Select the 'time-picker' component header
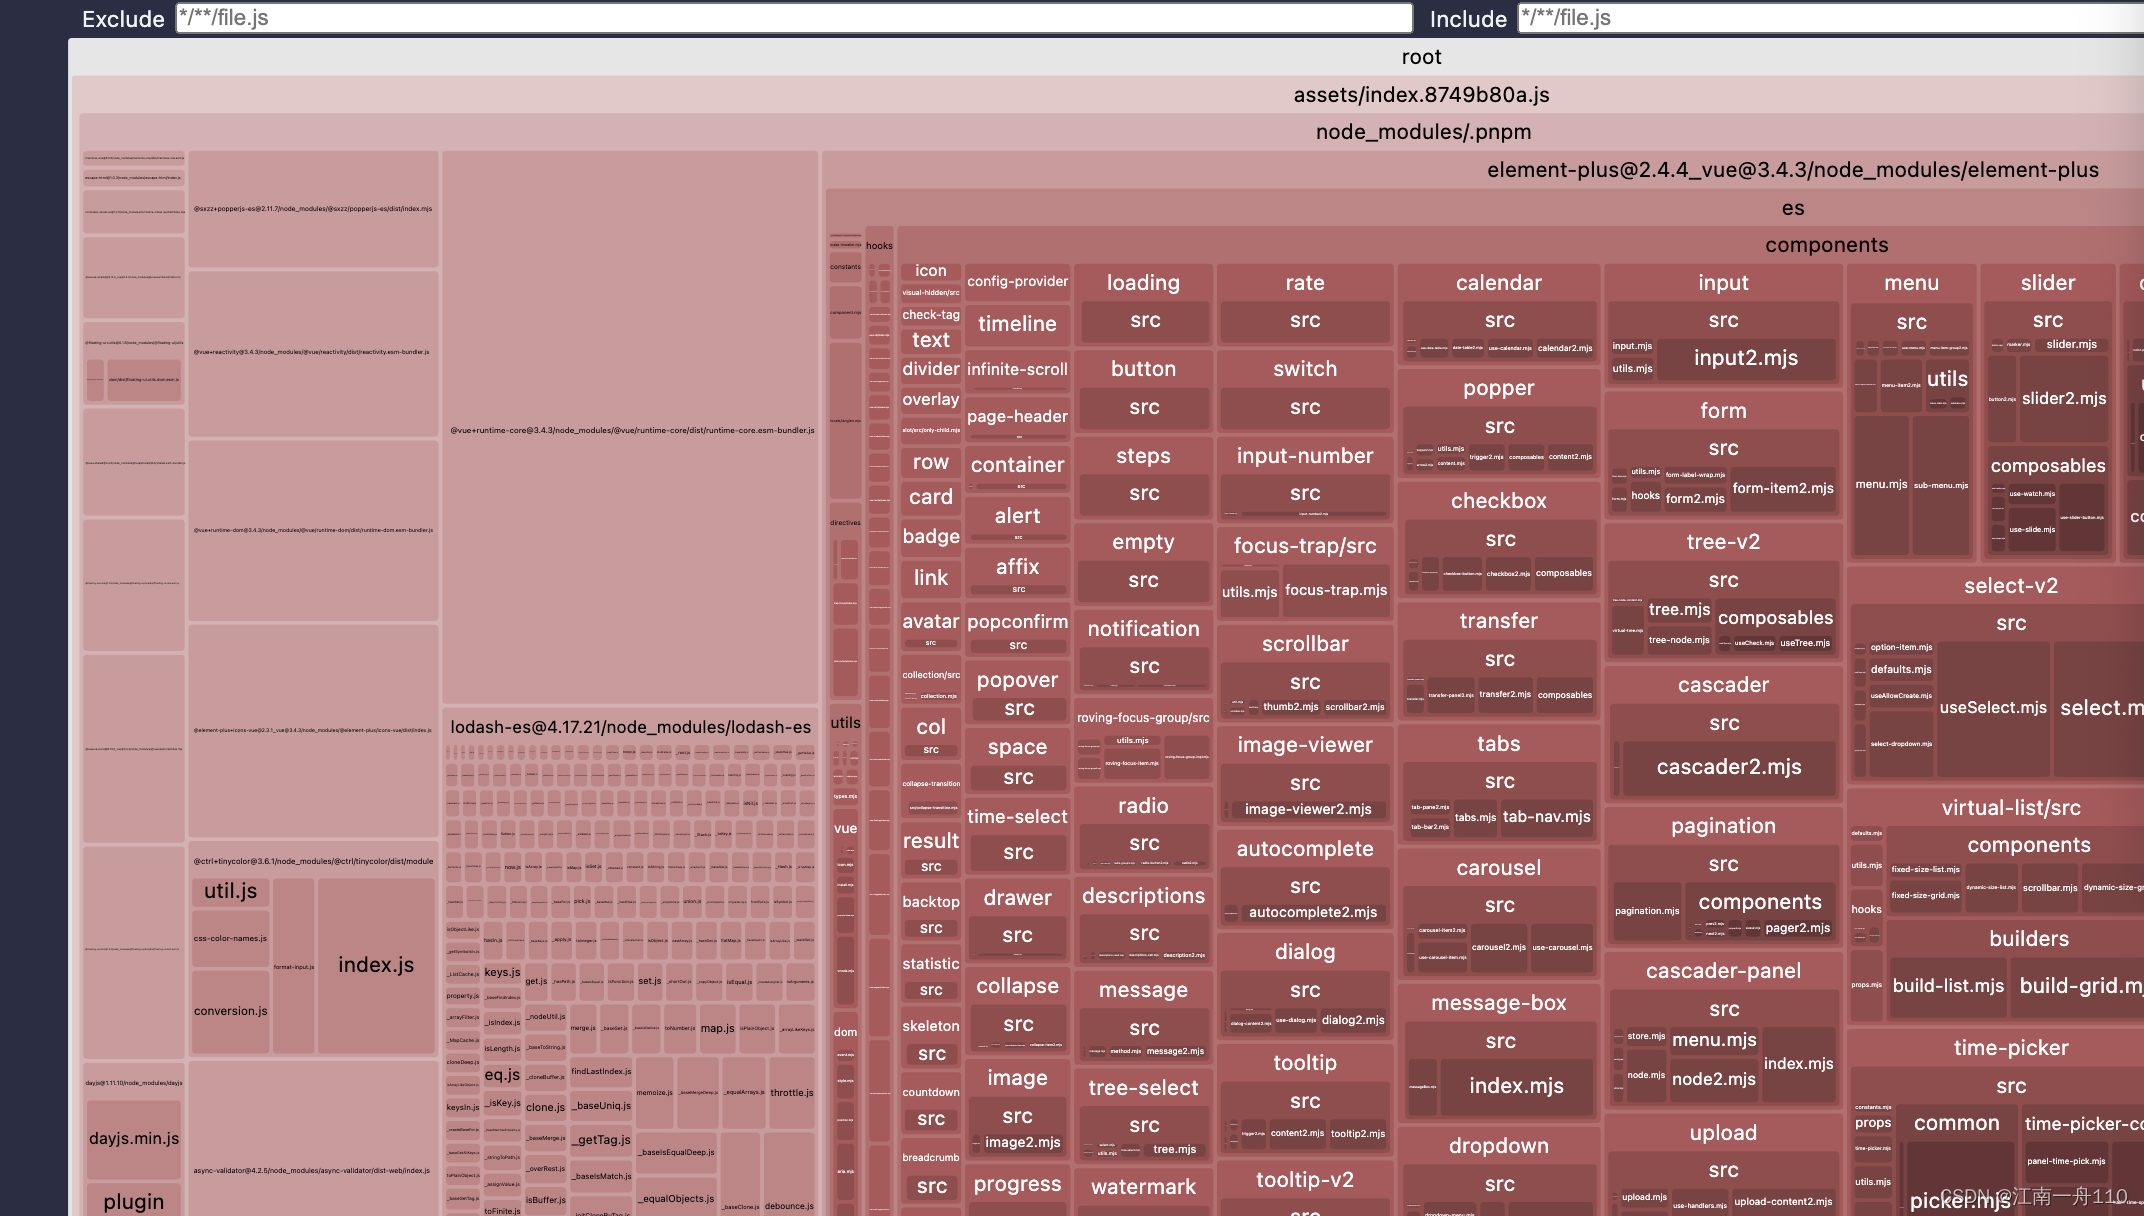 2010,1048
